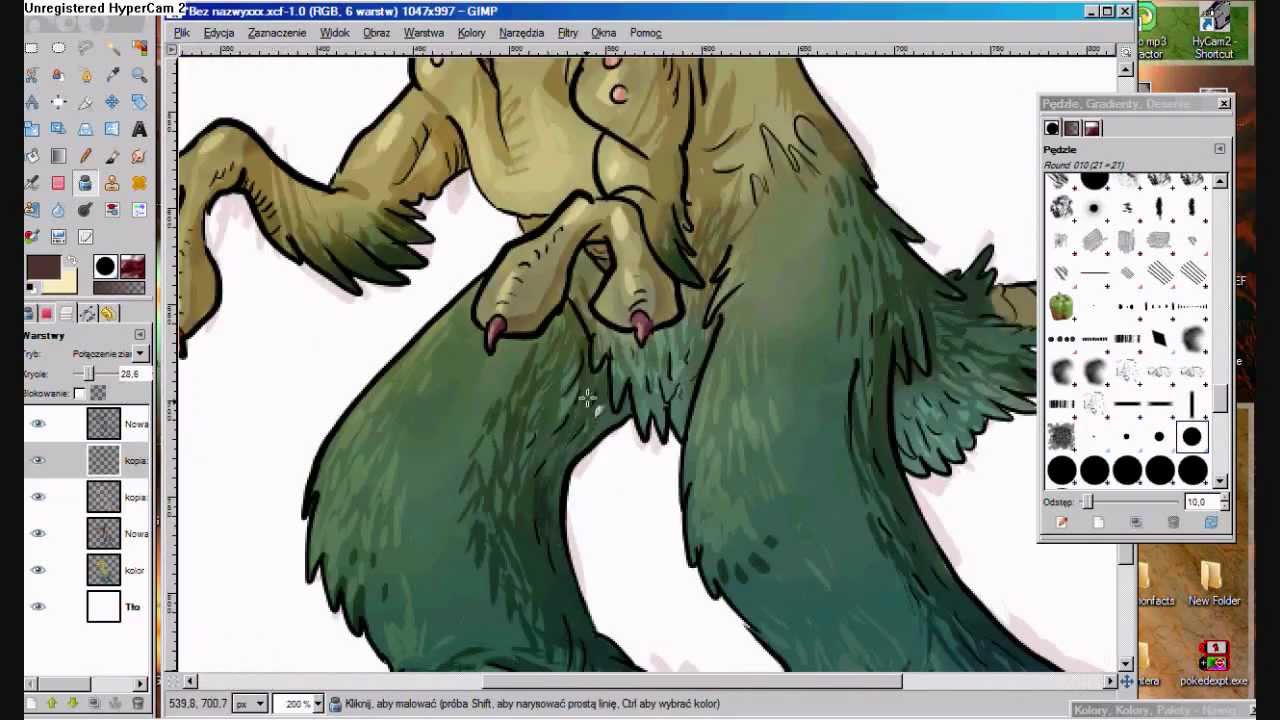This screenshot has width=1280, height=720.
Task: Select the Paths tool
Action: pyautogui.click(x=85, y=75)
